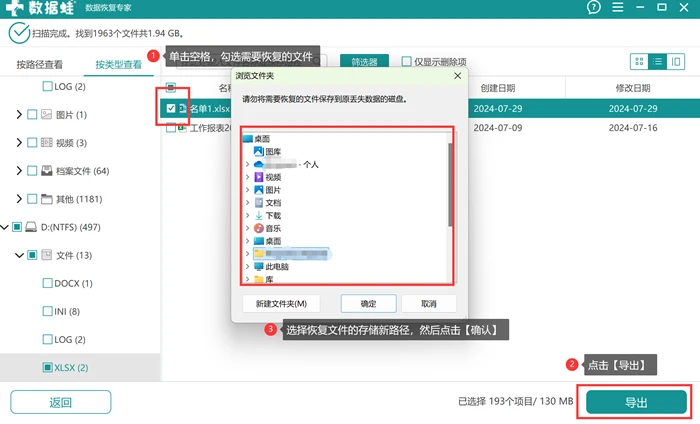Select the 音乐 music folder in dialog

(x=267, y=229)
